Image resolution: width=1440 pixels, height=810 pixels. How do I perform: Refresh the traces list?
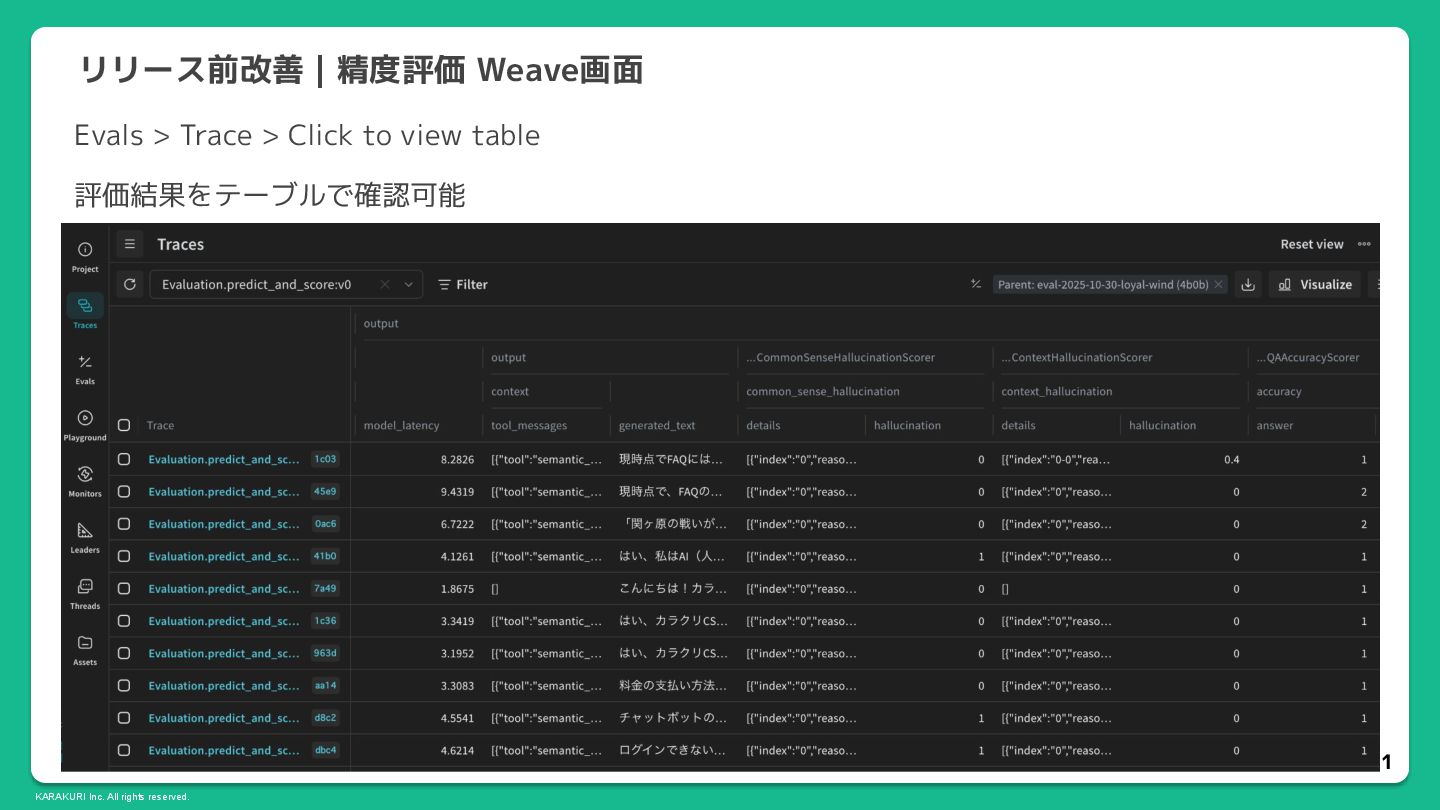click(x=129, y=284)
